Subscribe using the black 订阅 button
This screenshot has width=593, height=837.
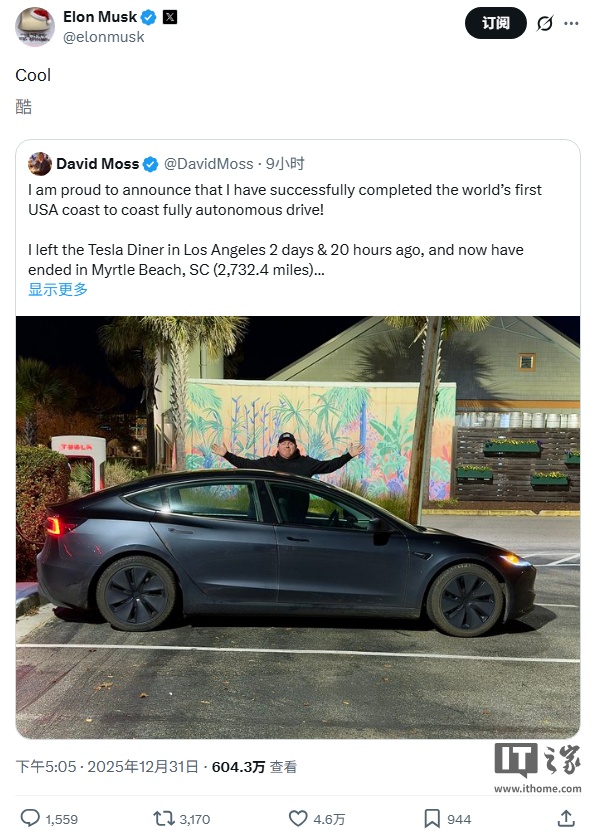(x=495, y=23)
